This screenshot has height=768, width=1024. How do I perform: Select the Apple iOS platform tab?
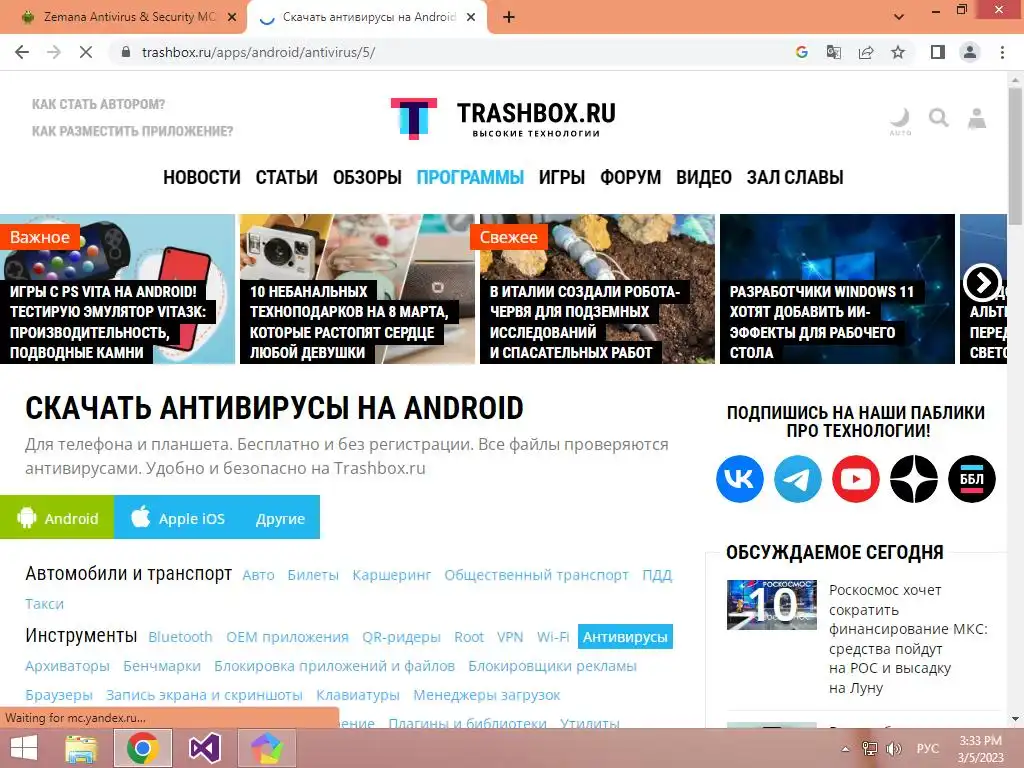click(x=178, y=518)
